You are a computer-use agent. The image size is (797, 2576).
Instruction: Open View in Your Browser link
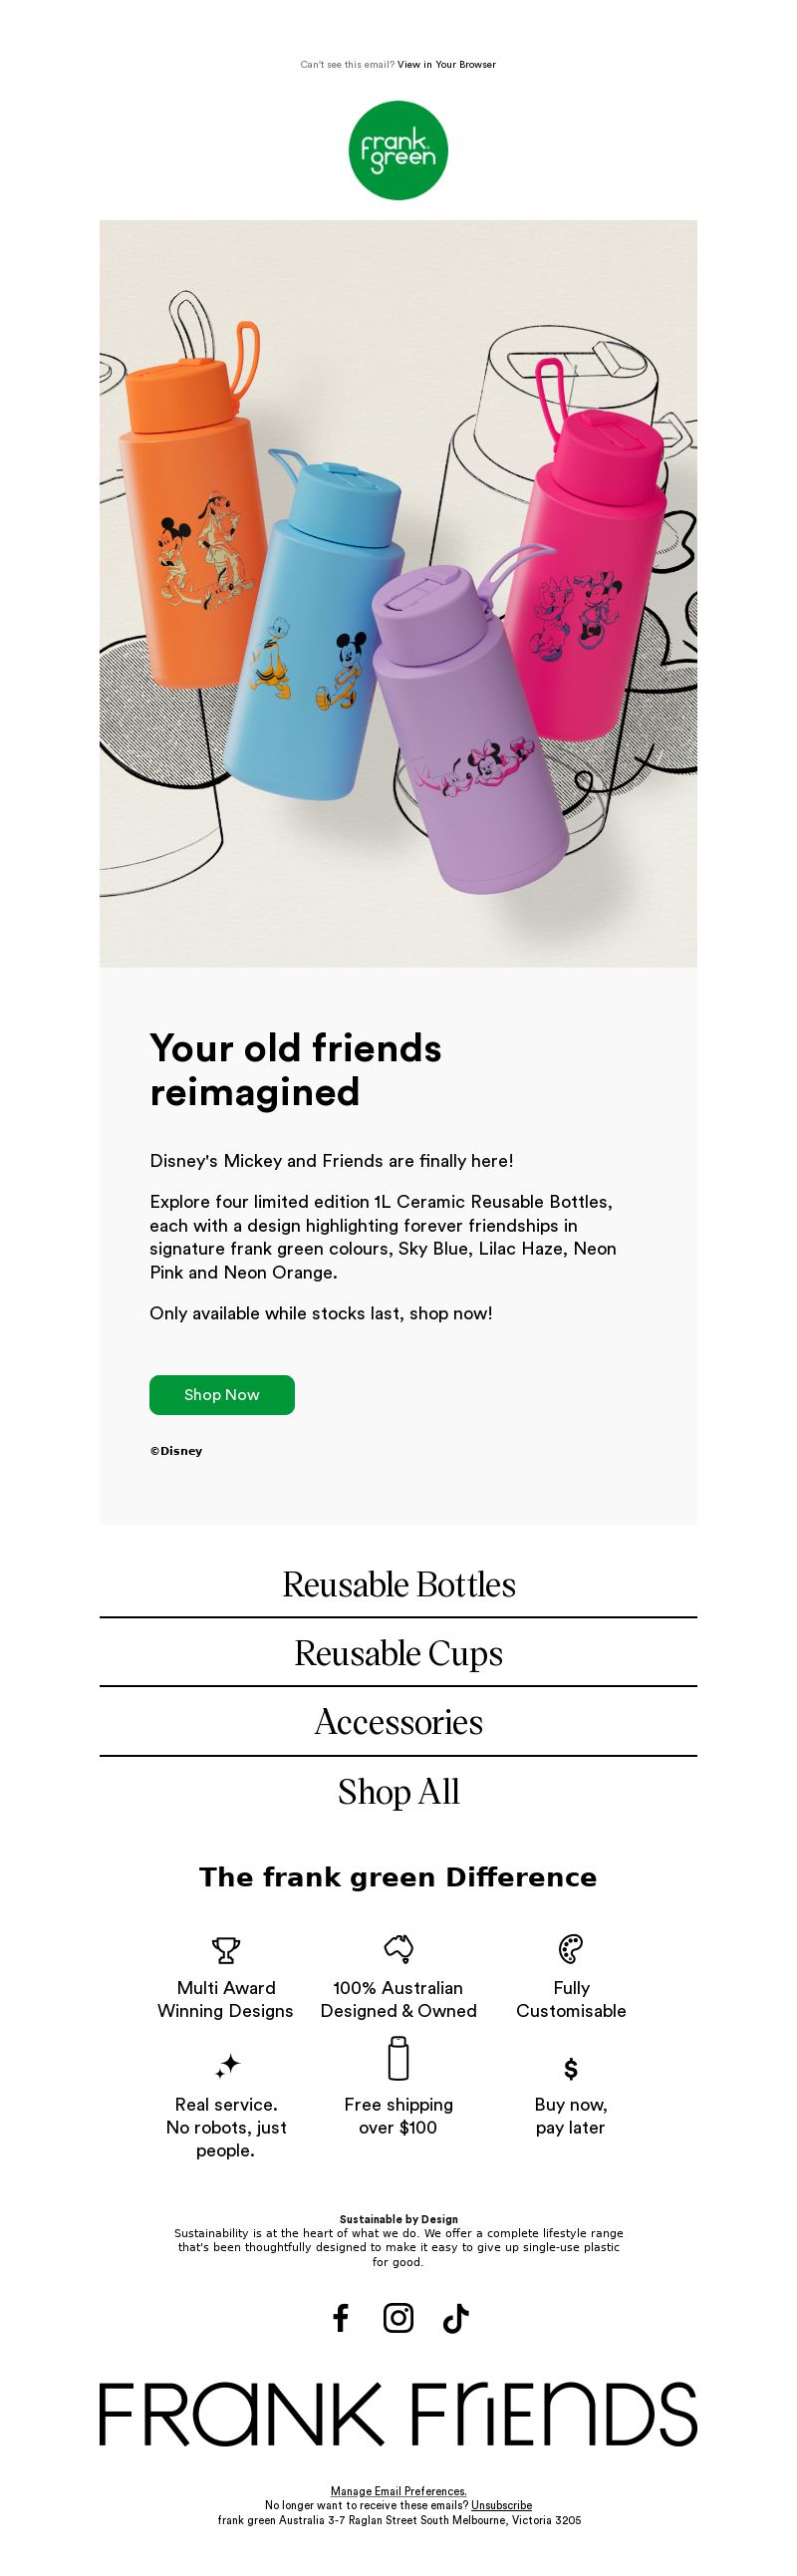[x=446, y=64]
